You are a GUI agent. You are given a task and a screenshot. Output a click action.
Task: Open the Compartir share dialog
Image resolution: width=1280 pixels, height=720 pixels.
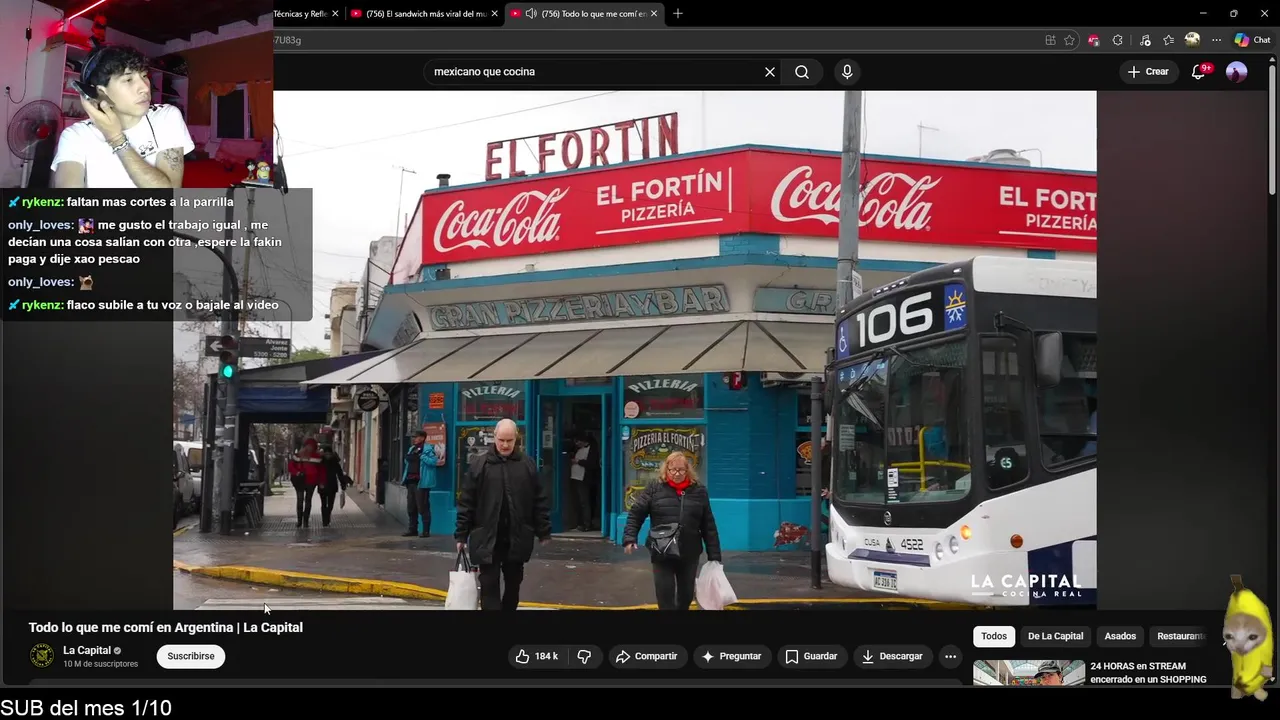point(647,656)
